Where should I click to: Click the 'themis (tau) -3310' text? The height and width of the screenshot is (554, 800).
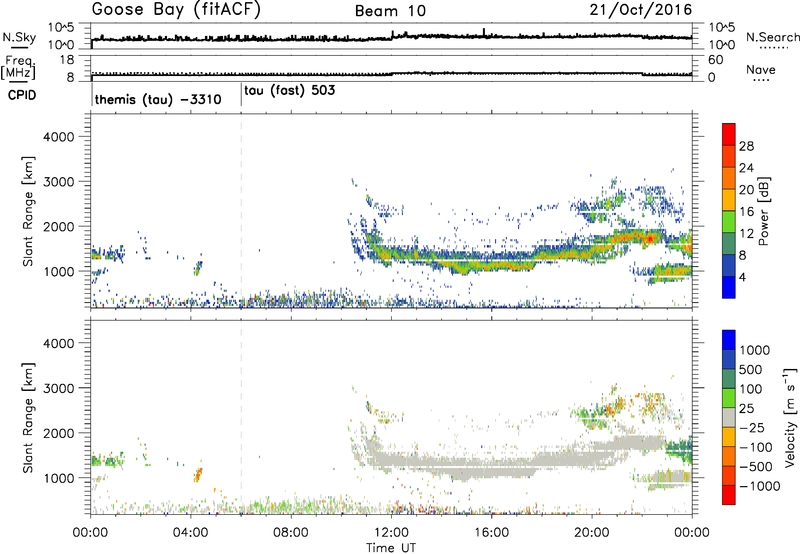coord(158,99)
